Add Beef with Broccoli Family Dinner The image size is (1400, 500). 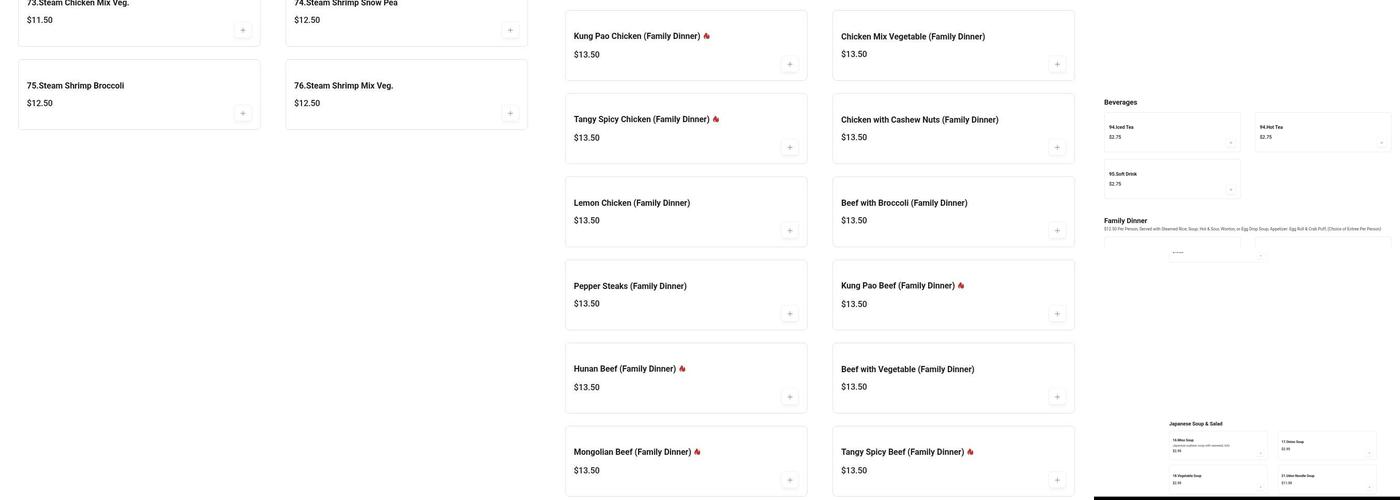[1057, 230]
